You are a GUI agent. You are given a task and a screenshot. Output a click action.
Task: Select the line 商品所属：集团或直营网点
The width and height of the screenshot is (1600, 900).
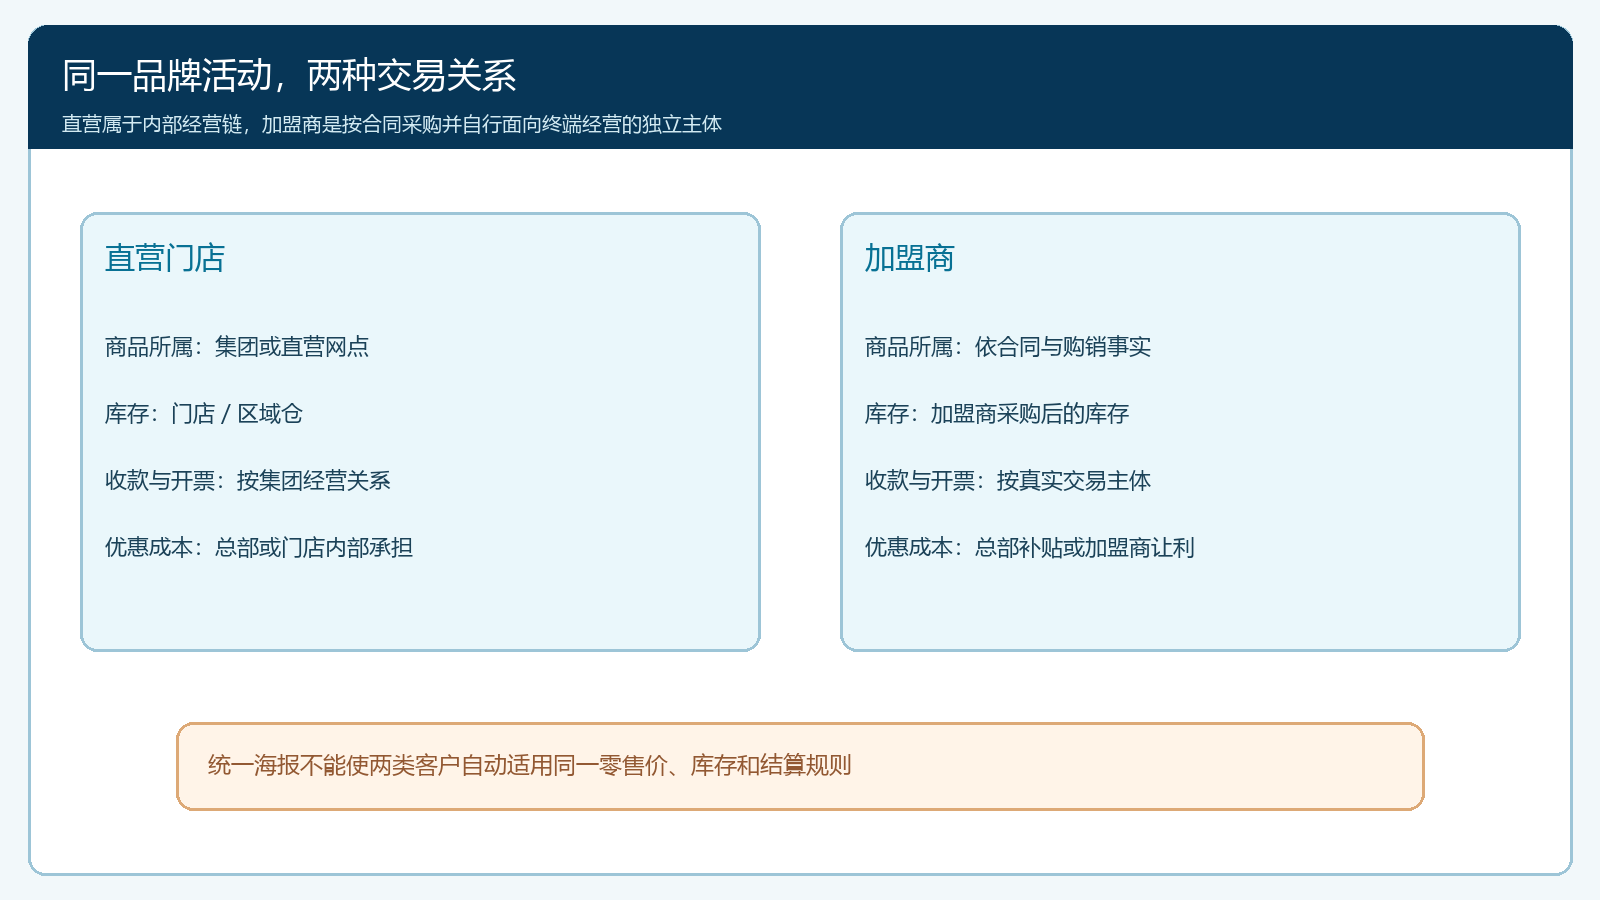(237, 347)
